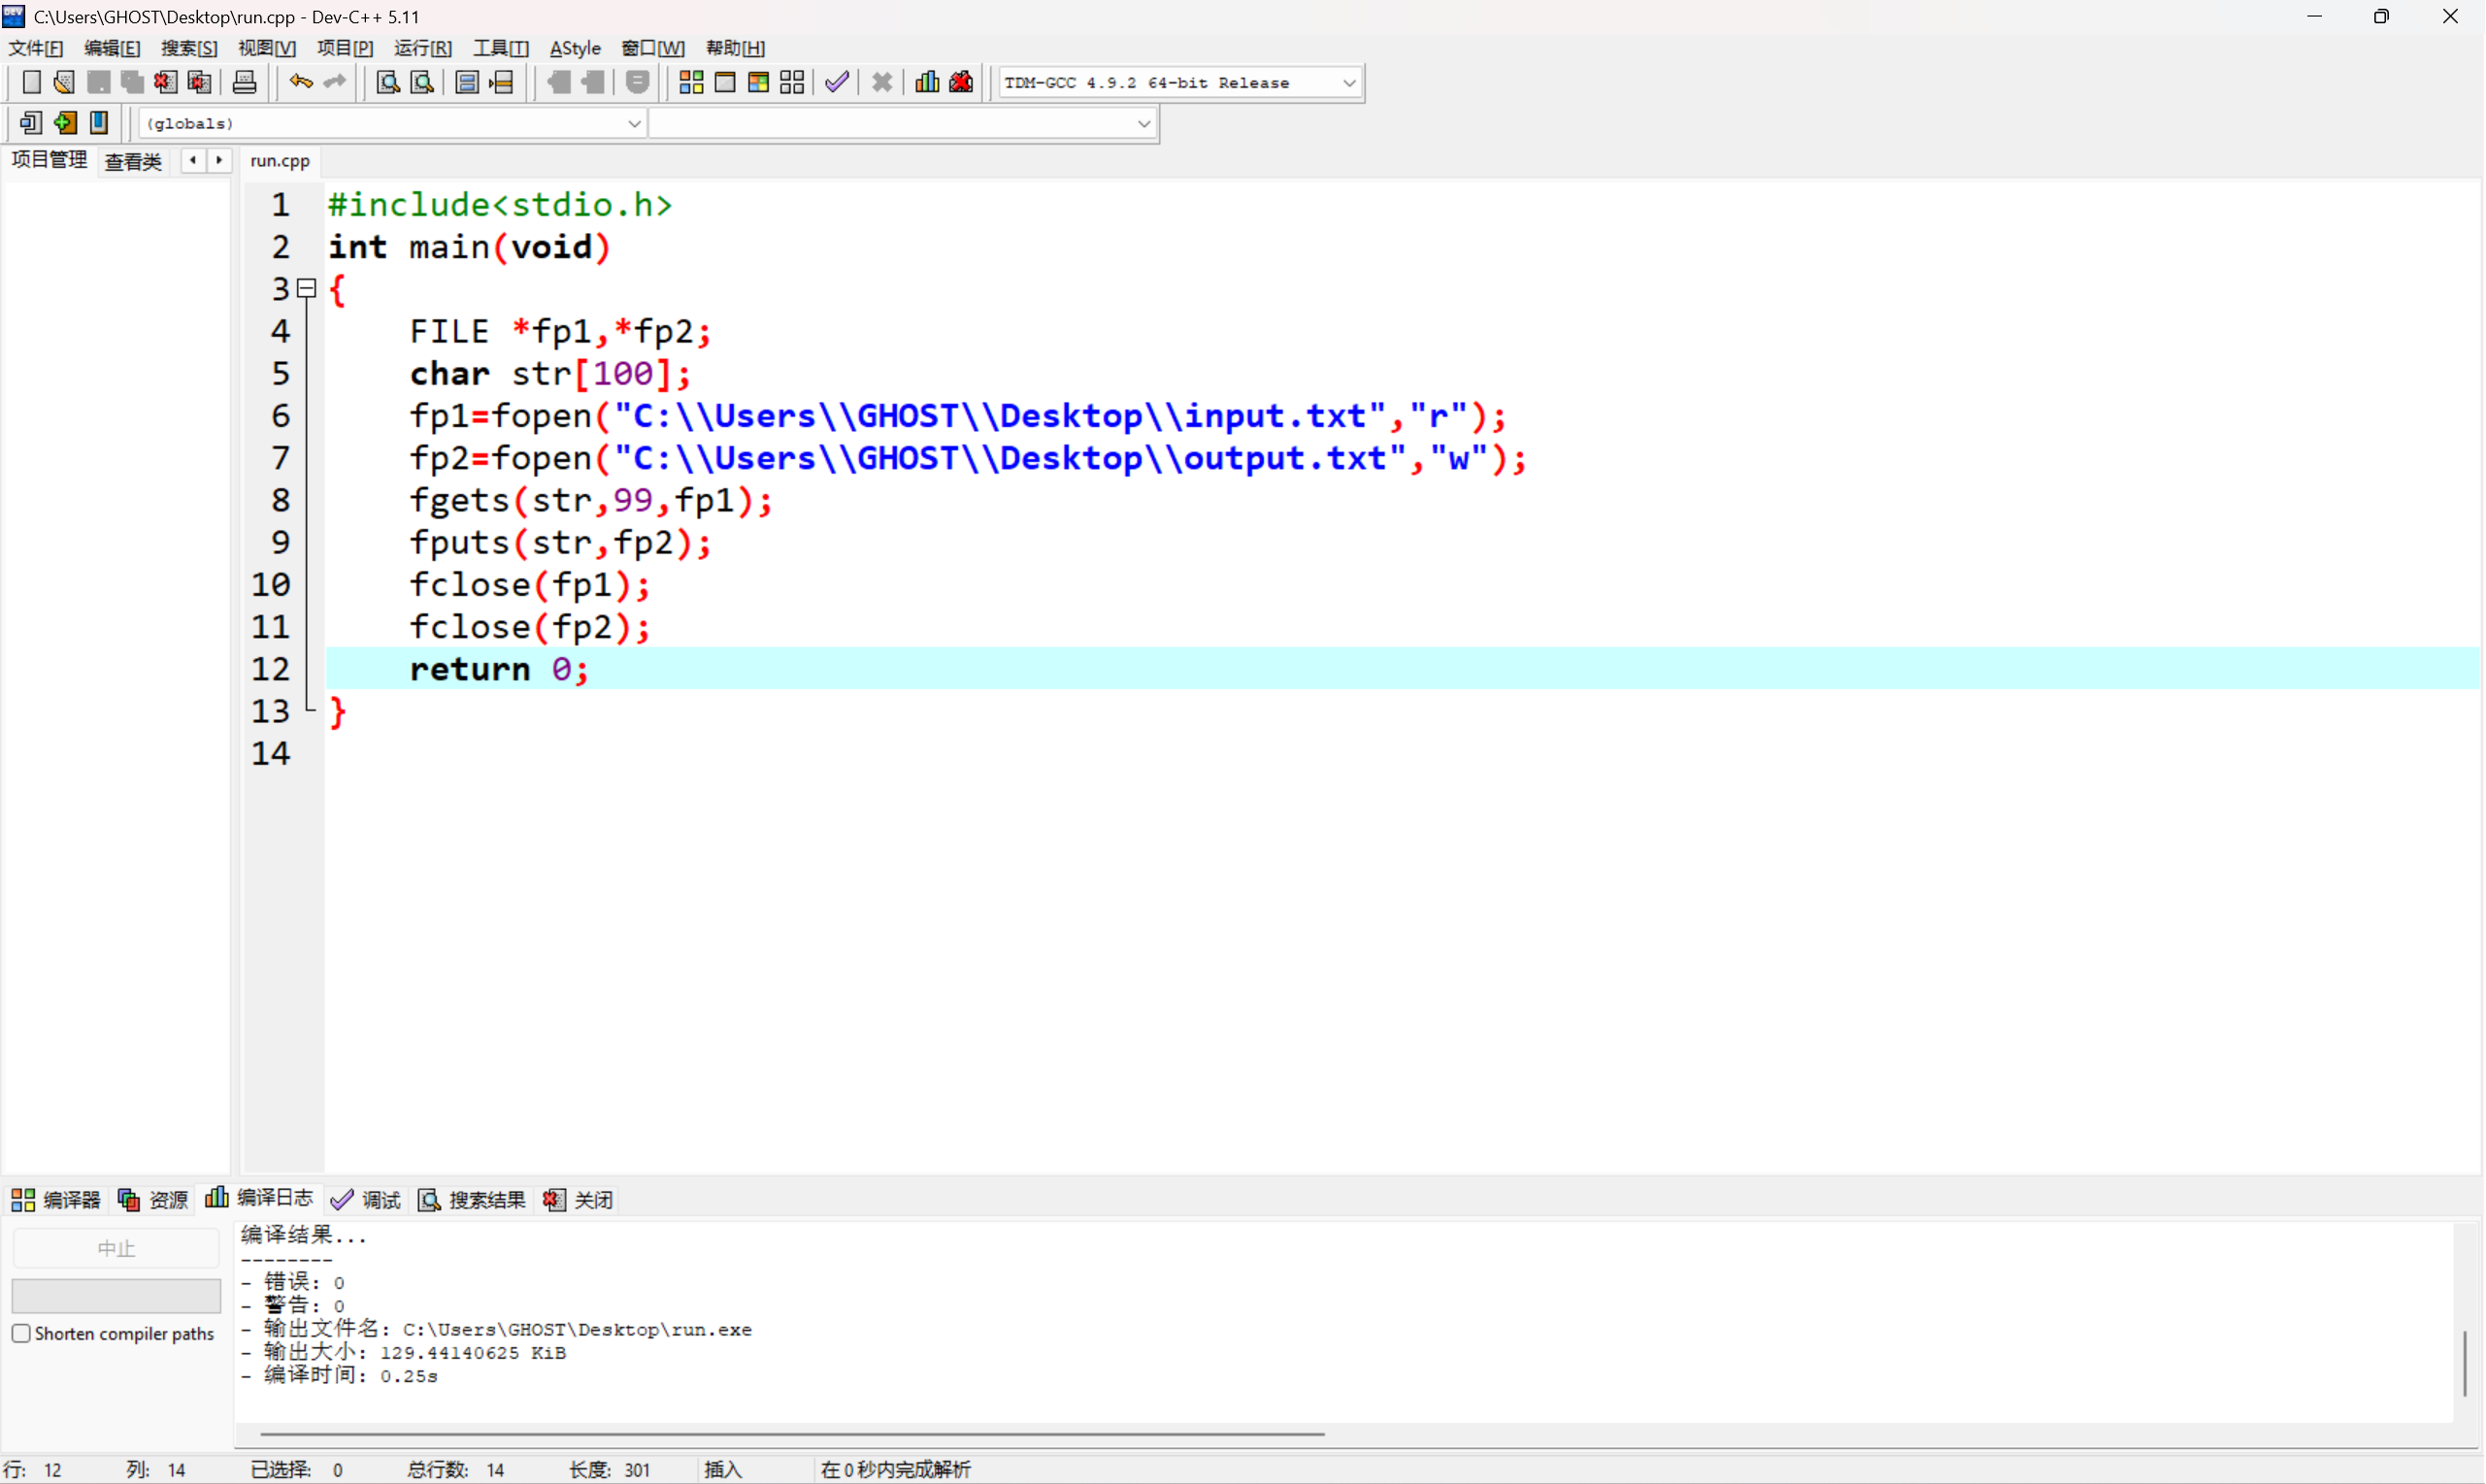The image size is (2486, 1484).
Task: Click the Compile icon with colored squares
Action: [x=691, y=83]
